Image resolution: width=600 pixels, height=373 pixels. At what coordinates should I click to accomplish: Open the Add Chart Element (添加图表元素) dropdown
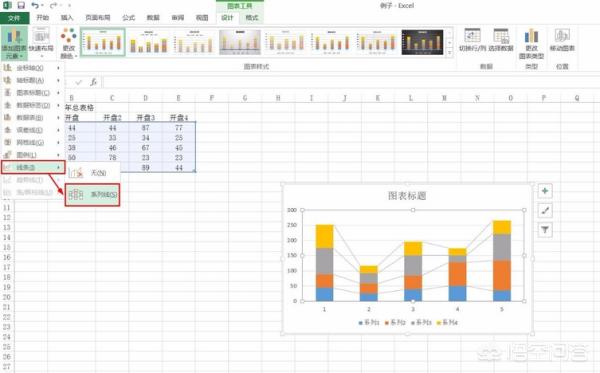tap(14, 43)
